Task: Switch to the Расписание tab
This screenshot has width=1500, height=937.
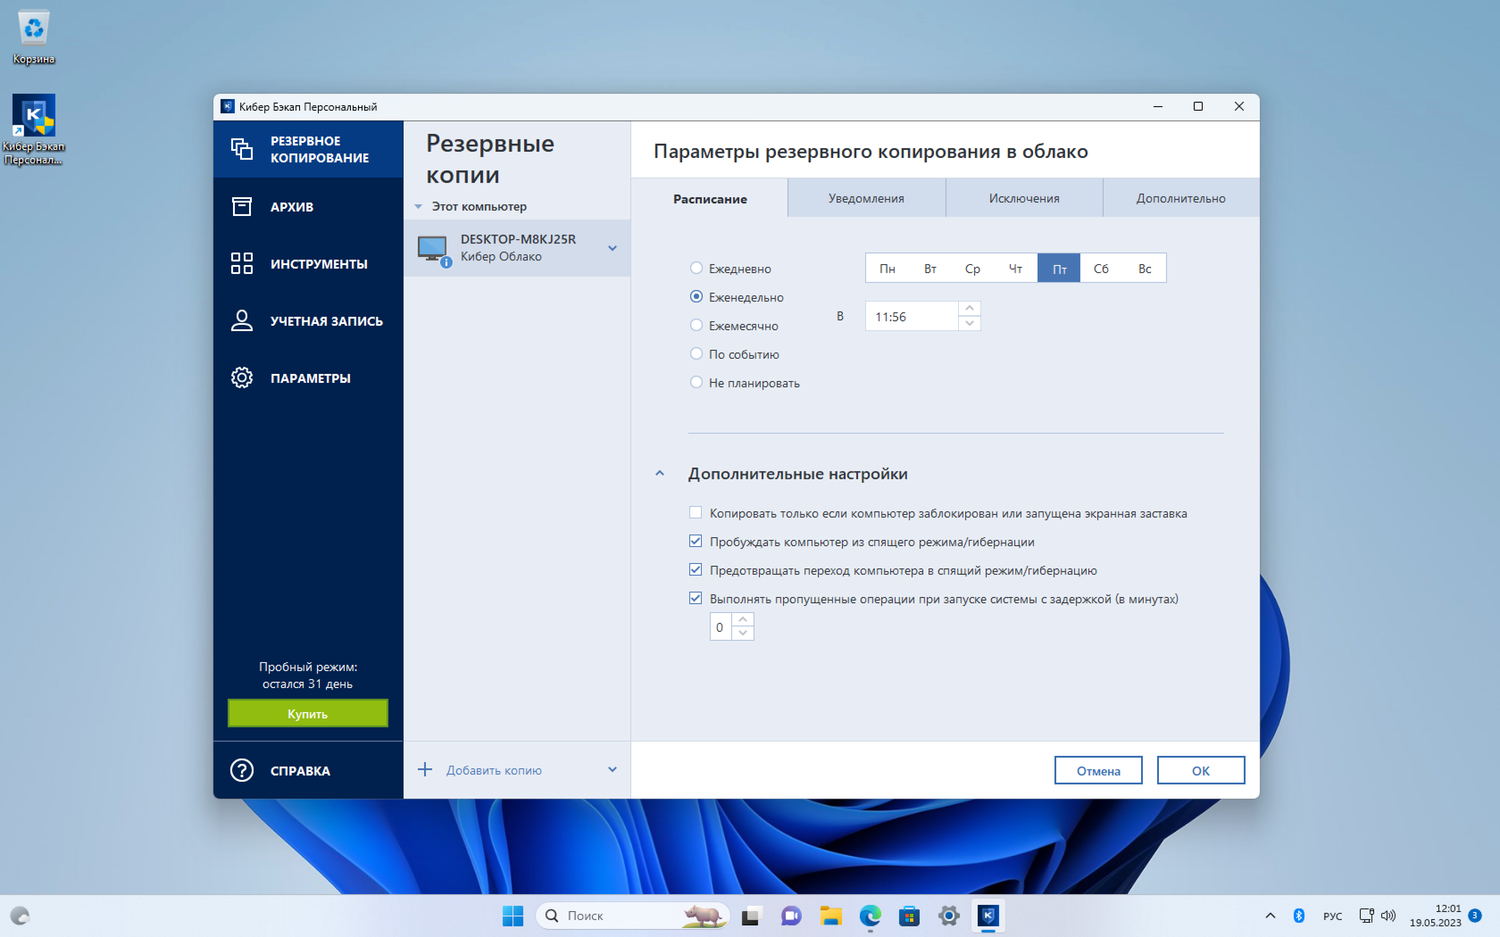Action: tap(710, 198)
